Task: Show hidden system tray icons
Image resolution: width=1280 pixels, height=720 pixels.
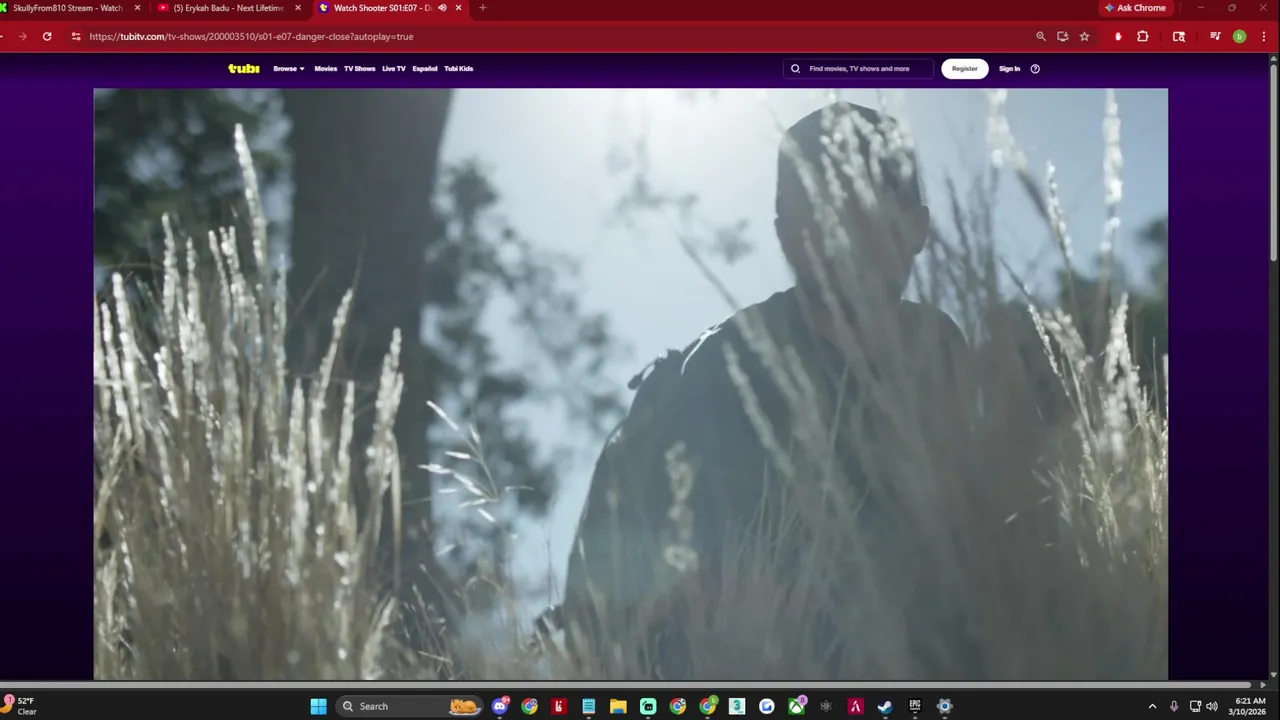Action: pyautogui.click(x=1152, y=706)
